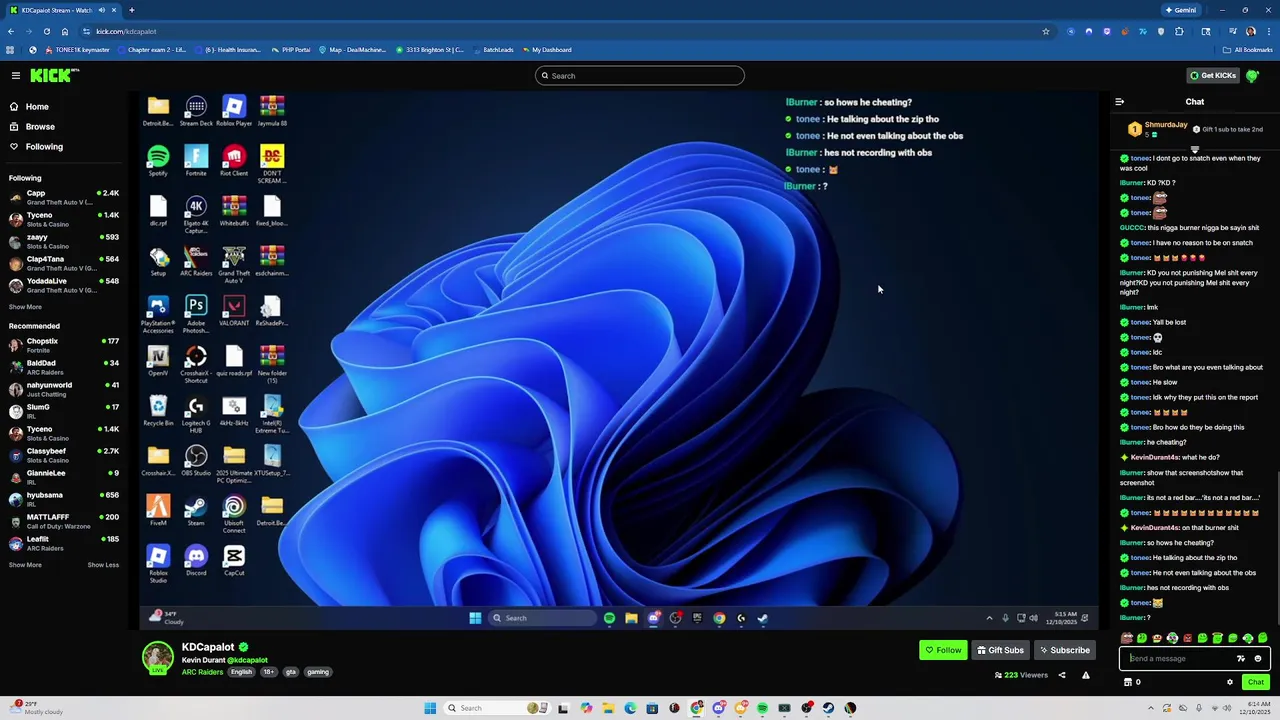Open the chat emote picker smiley

click(1258, 658)
